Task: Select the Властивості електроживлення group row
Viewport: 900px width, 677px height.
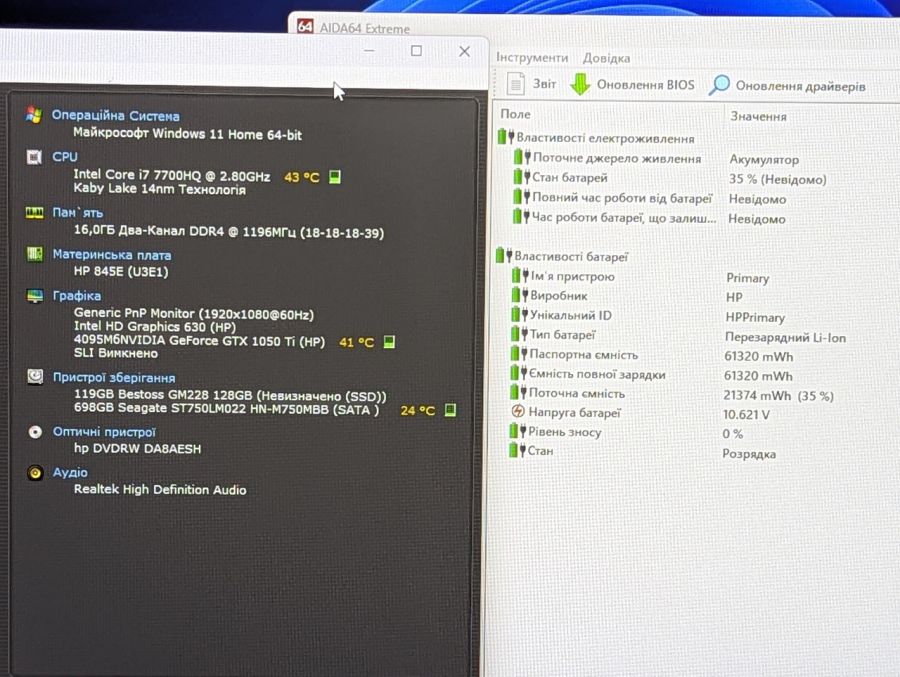Action: point(596,138)
